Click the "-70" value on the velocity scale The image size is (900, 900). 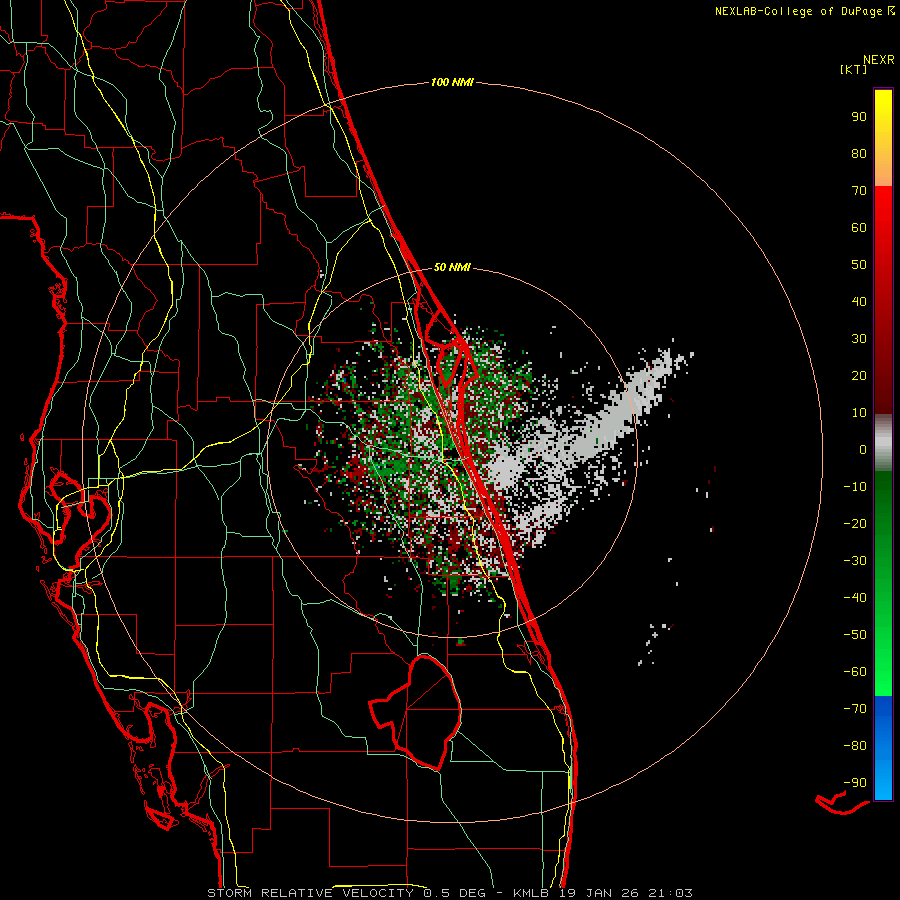pyautogui.click(x=855, y=709)
